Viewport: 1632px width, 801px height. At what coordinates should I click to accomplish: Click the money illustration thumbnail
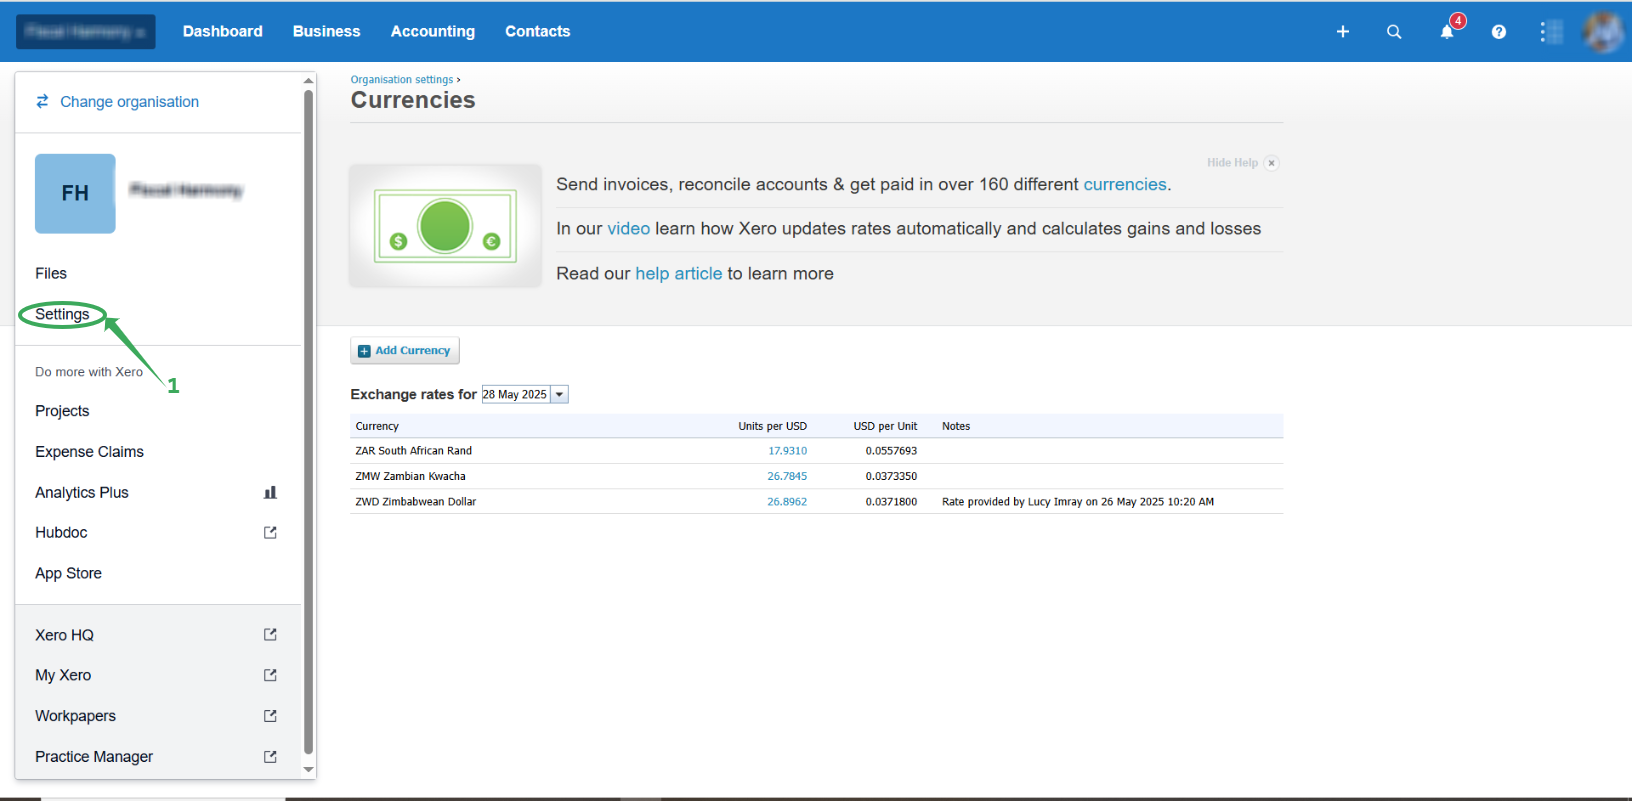pyautogui.click(x=445, y=226)
